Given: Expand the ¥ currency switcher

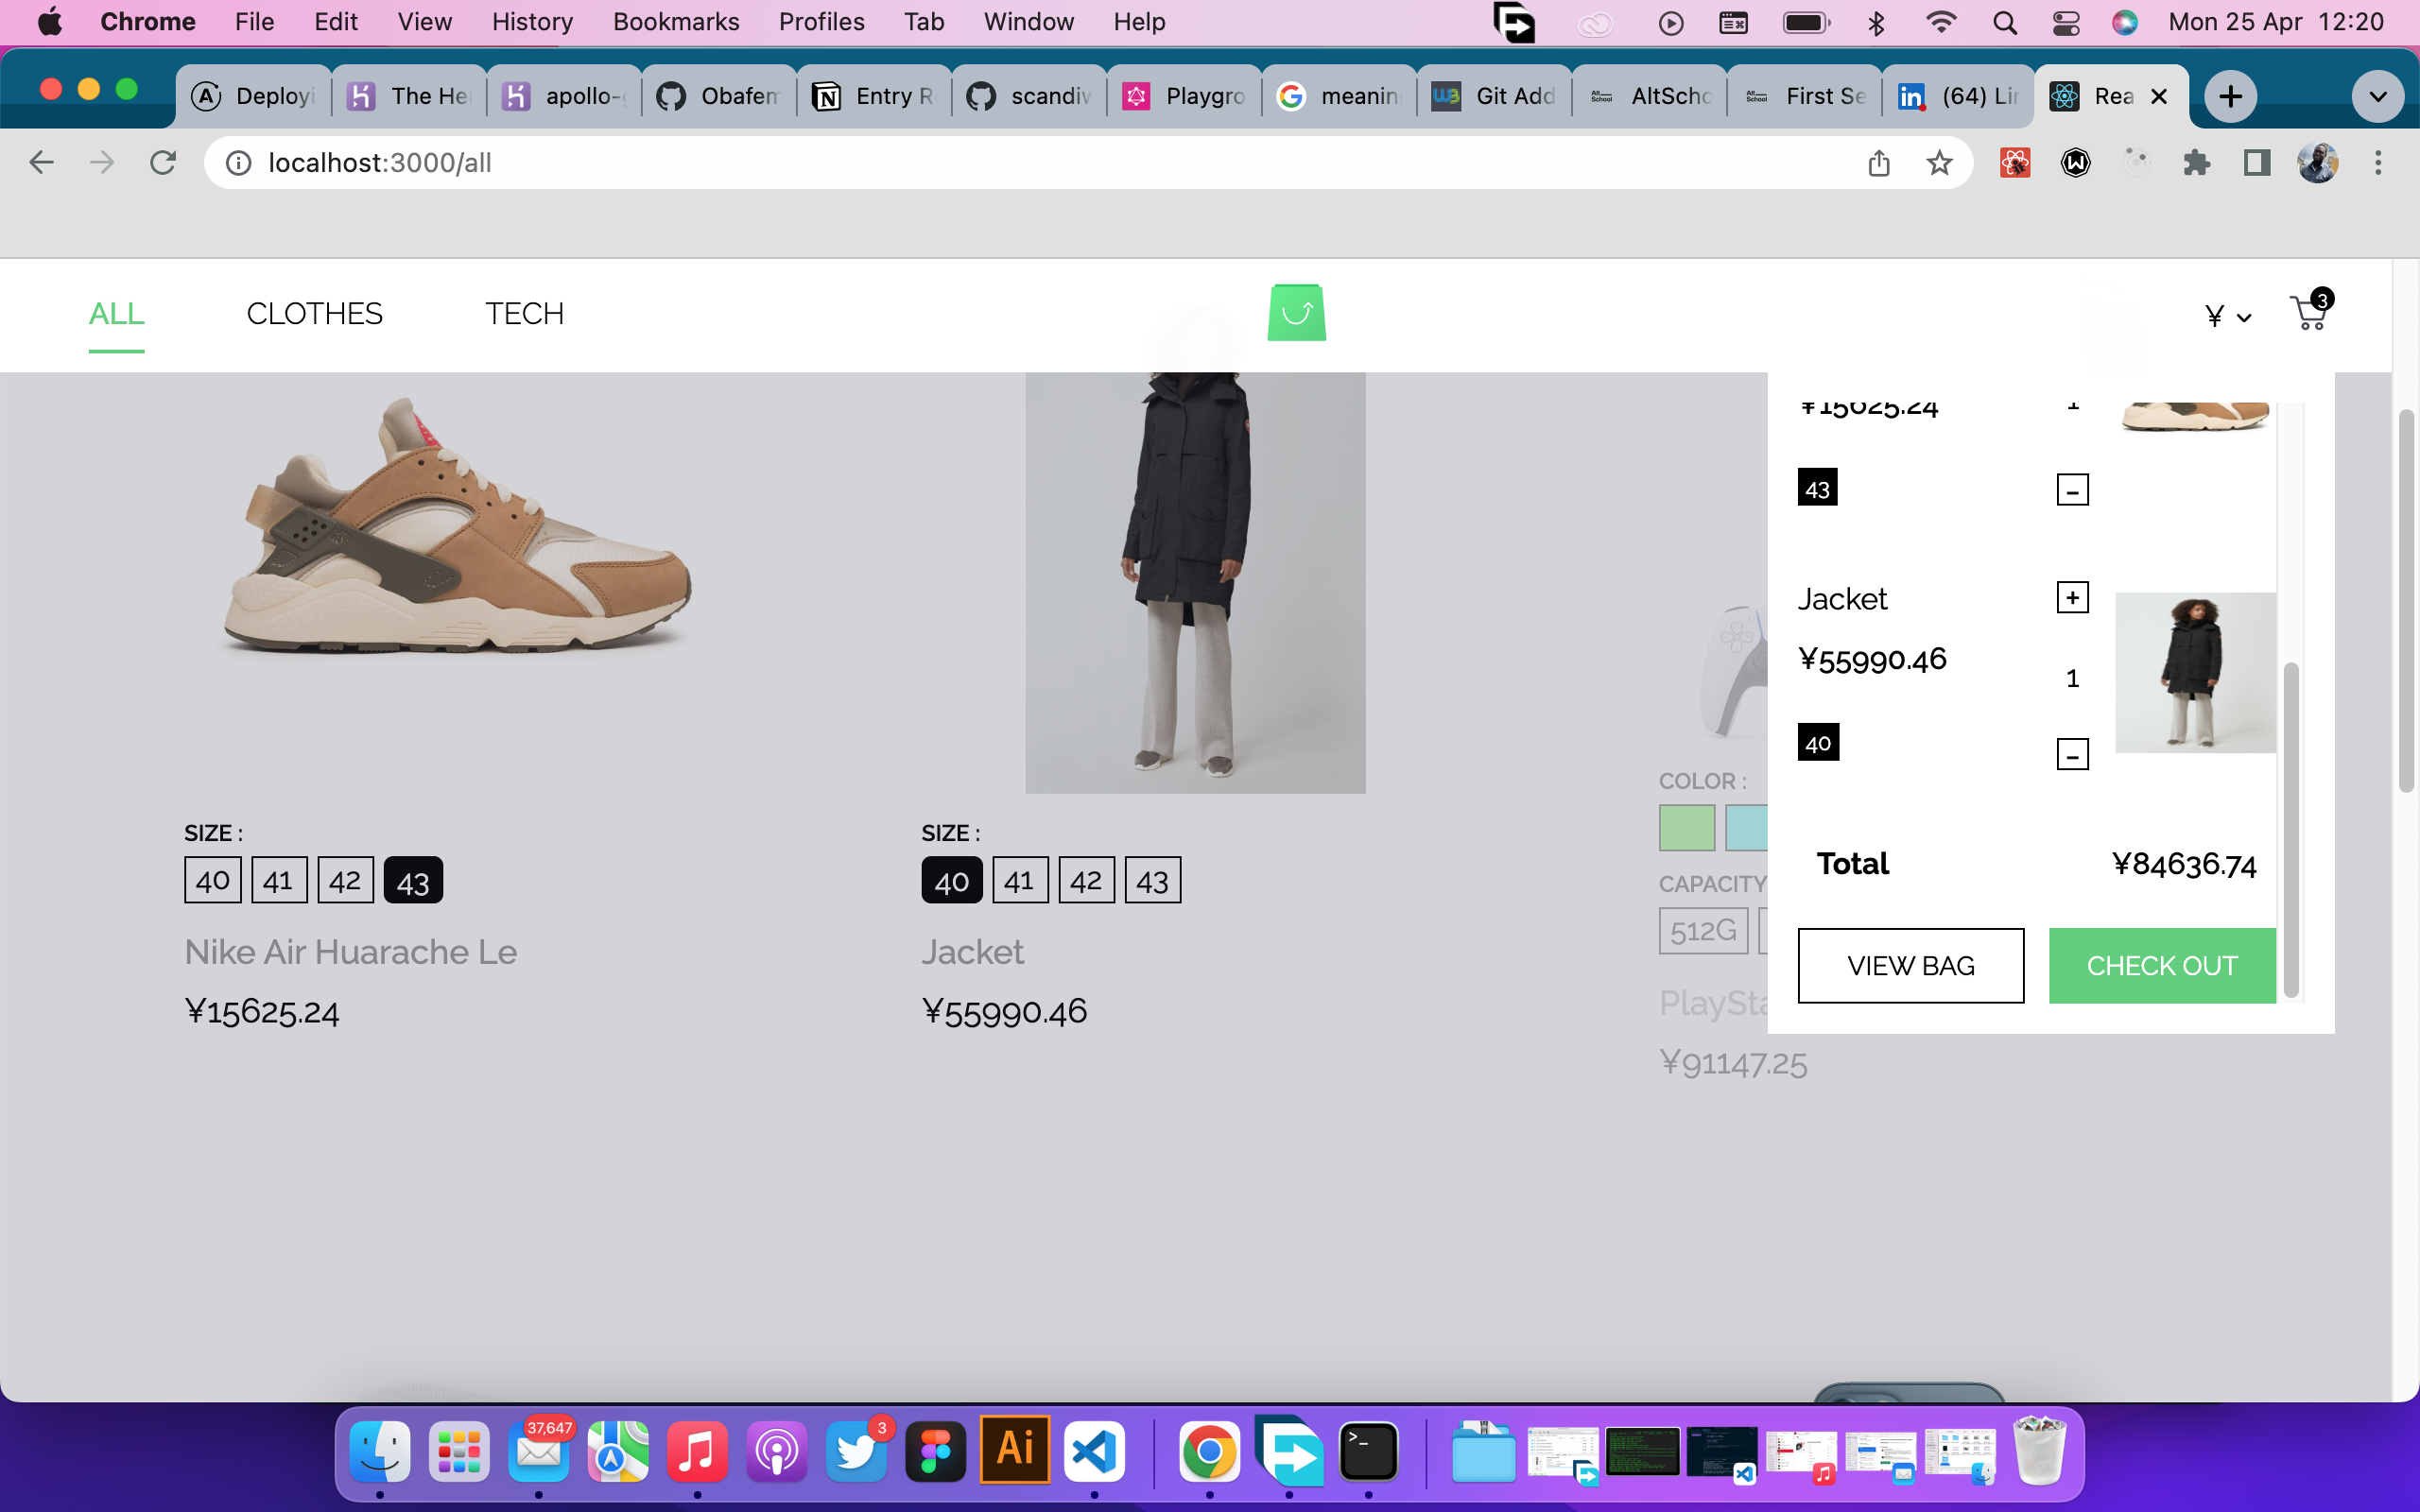Looking at the screenshot, I should coord(2228,316).
